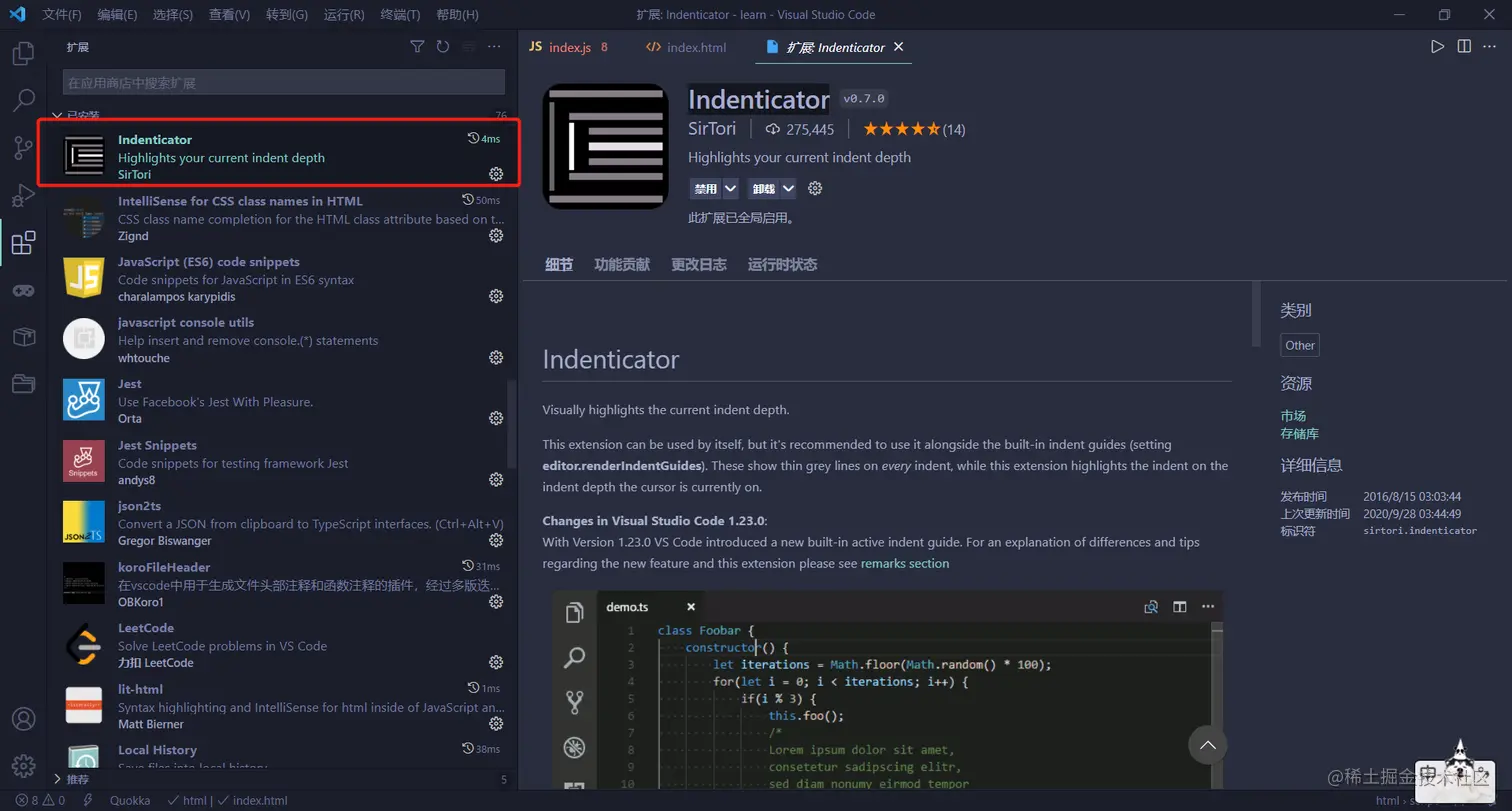
Task: Open manage gear for Jest extension row
Action: point(496,418)
